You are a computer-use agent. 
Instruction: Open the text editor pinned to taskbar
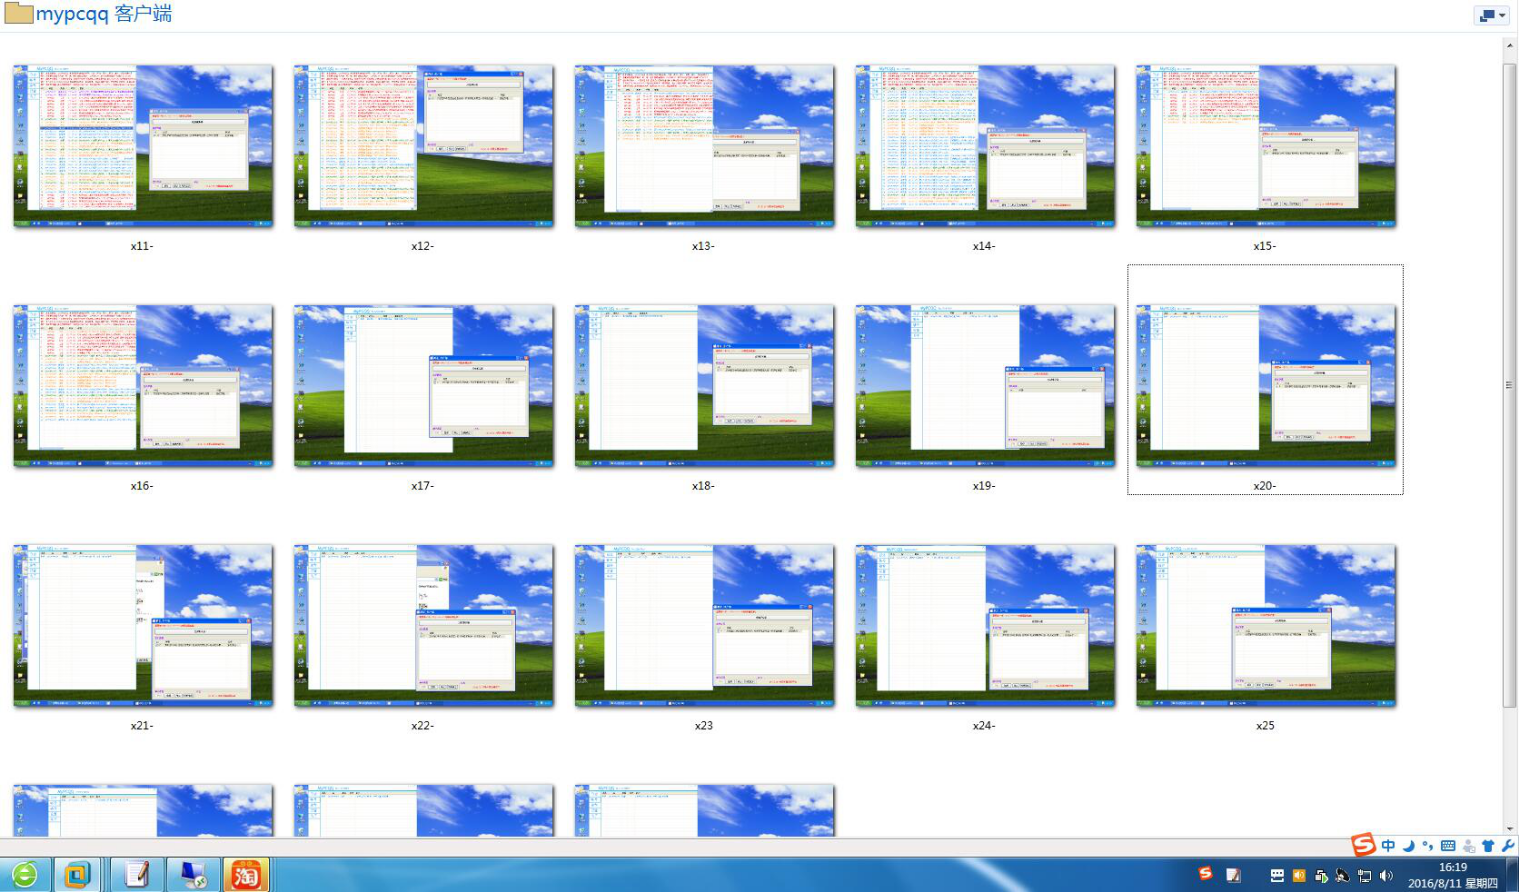click(x=137, y=874)
